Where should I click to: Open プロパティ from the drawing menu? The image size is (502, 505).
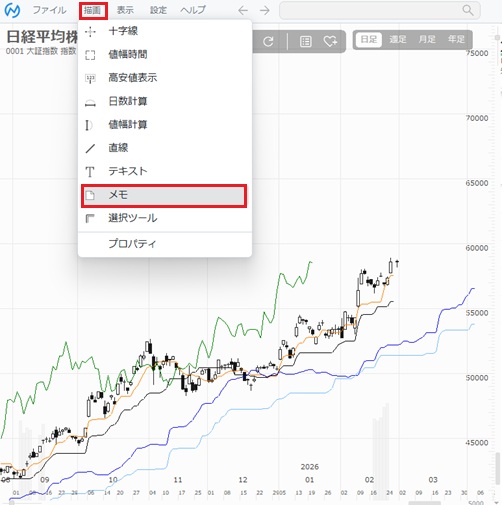tap(165, 244)
